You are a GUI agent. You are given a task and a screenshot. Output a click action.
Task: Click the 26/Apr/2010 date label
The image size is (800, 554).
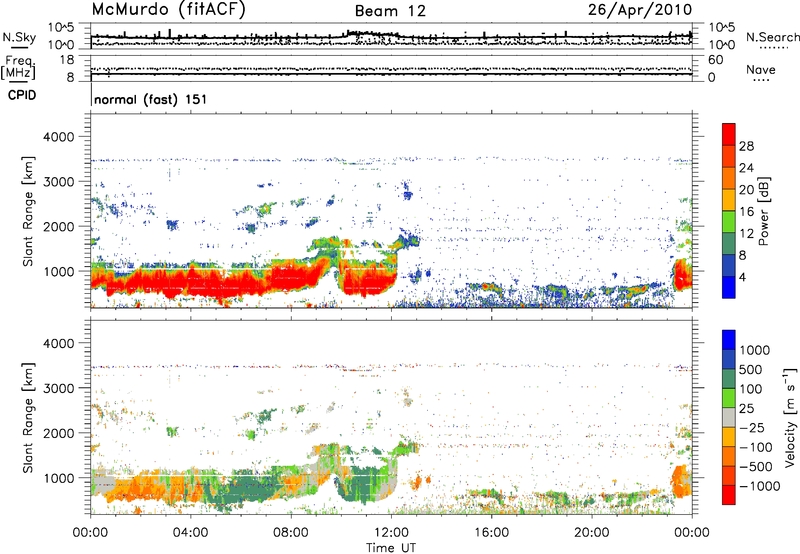pyautogui.click(x=640, y=10)
